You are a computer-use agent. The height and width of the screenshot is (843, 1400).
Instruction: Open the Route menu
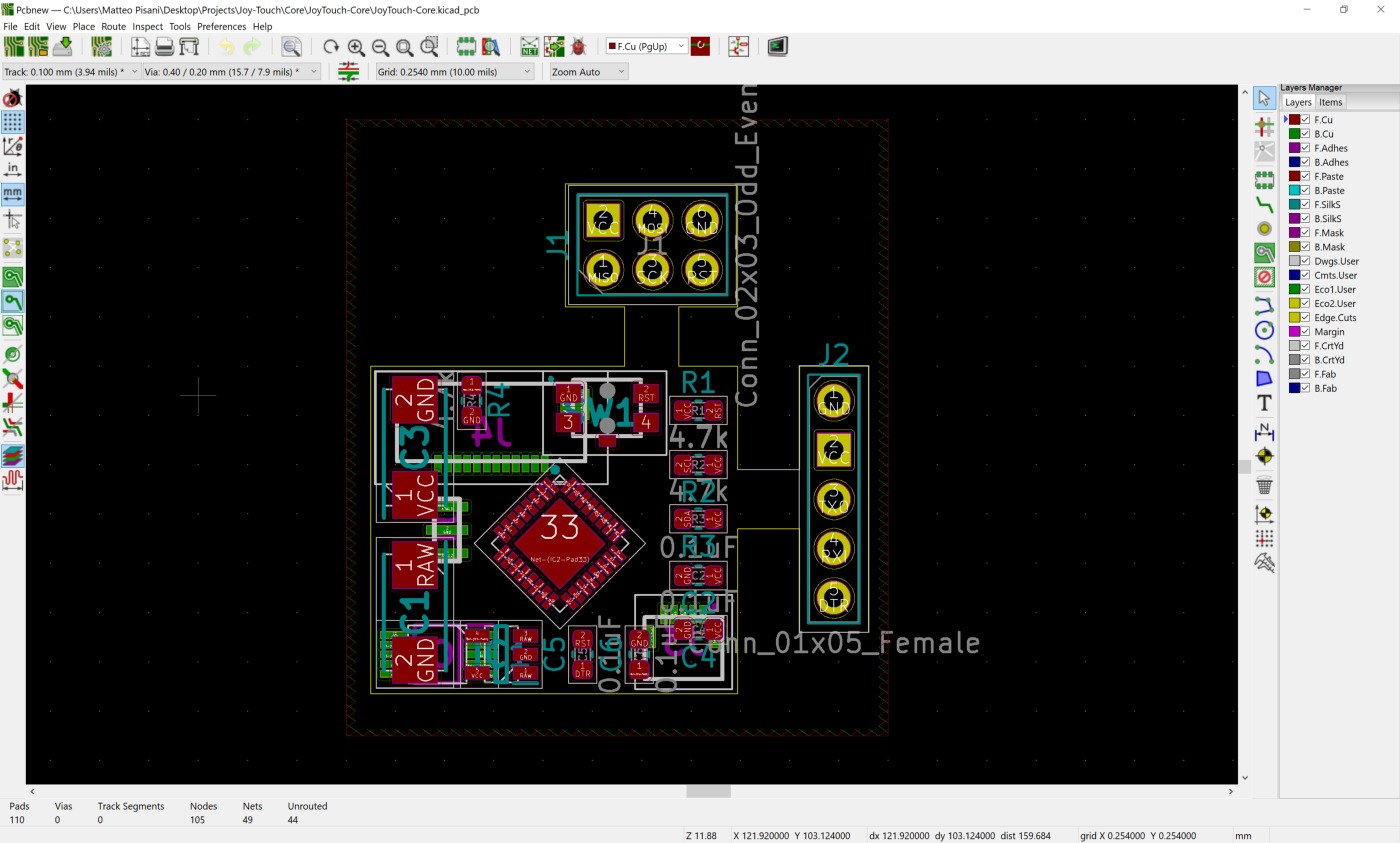(113, 26)
